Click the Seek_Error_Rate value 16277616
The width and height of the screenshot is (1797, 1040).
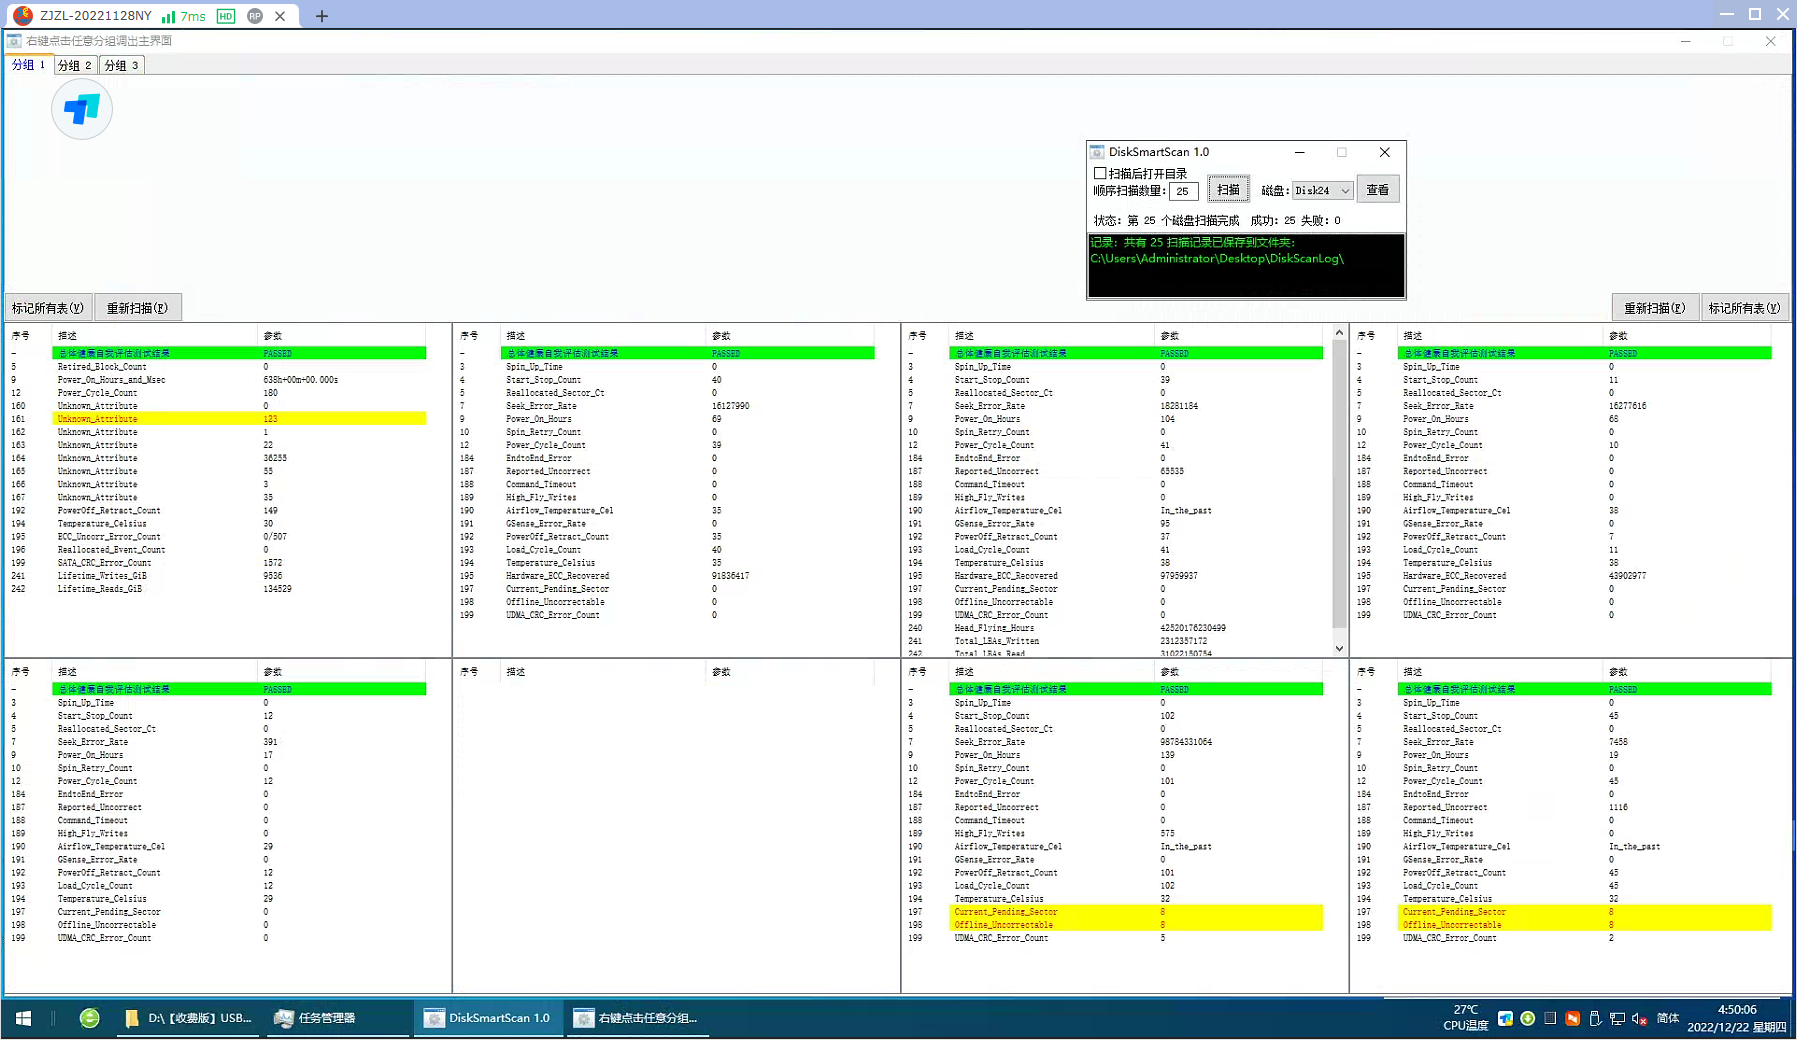click(1627, 406)
